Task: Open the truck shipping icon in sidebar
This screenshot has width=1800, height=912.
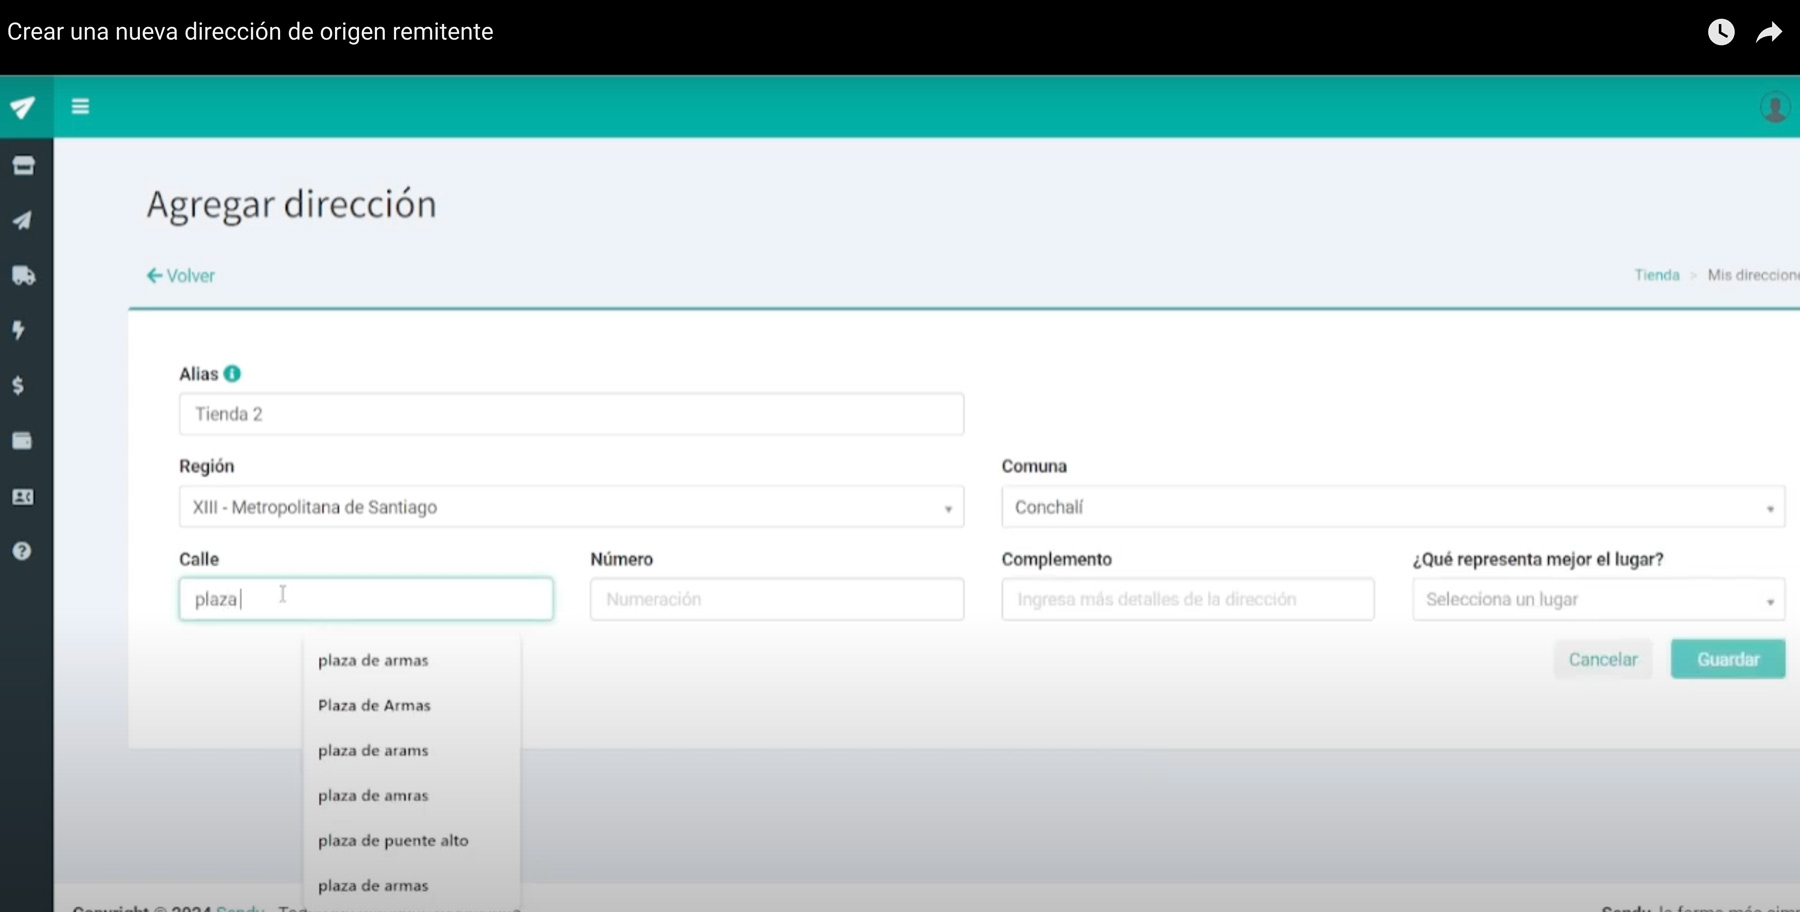Action: (x=23, y=276)
